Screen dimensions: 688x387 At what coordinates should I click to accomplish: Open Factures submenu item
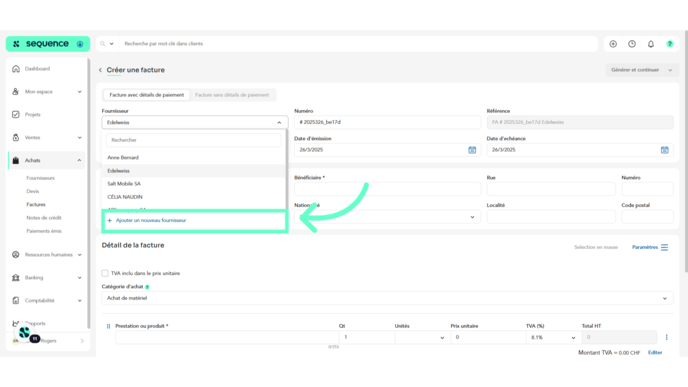pyautogui.click(x=36, y=204)
